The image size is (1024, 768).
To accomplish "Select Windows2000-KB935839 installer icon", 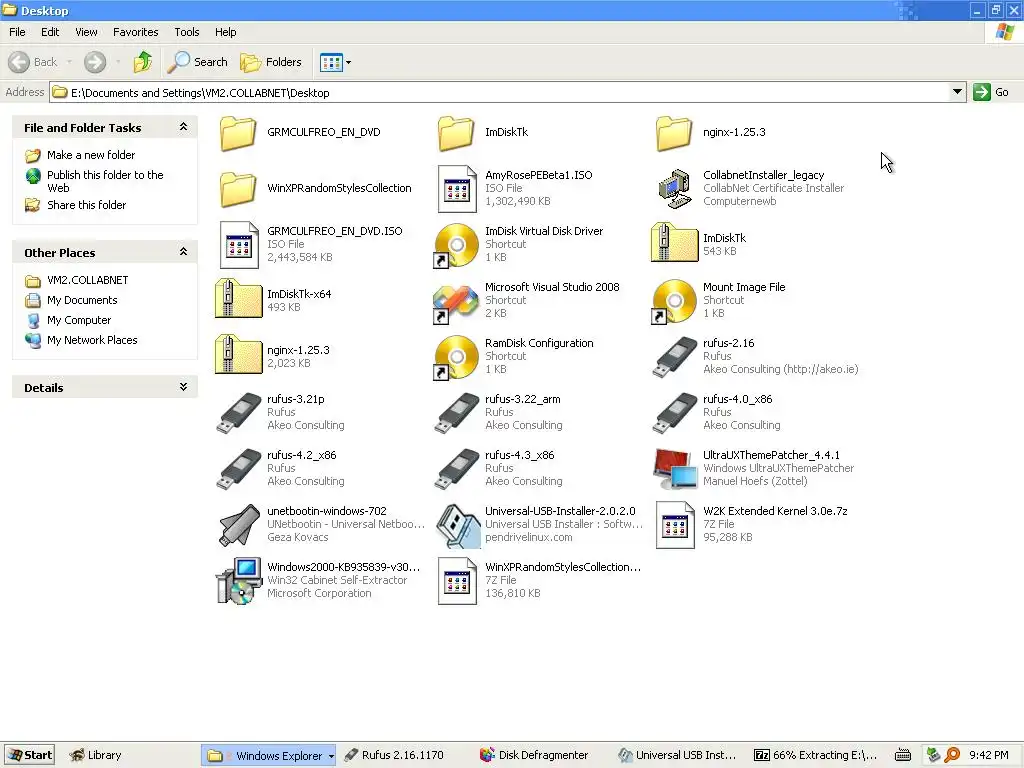I will pos(238,581).
